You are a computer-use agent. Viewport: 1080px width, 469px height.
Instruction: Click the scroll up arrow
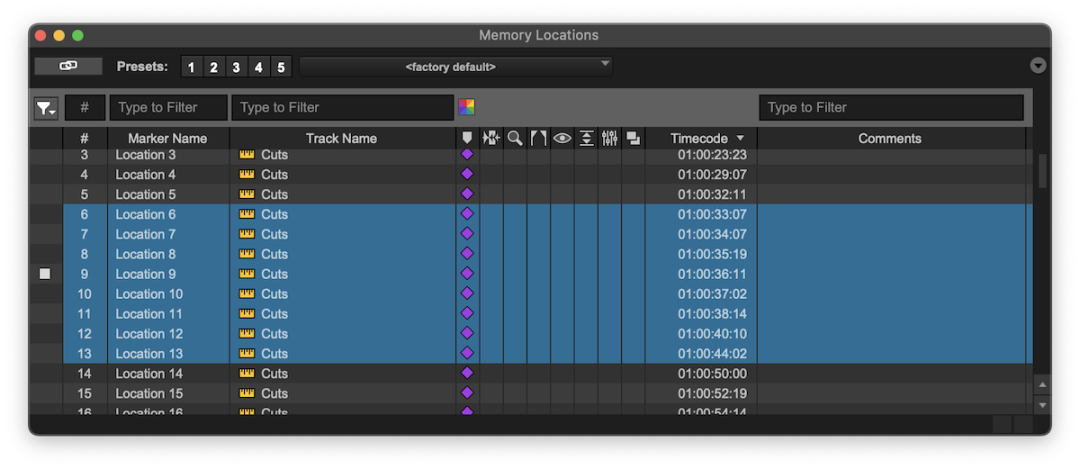pos(1043,385)
